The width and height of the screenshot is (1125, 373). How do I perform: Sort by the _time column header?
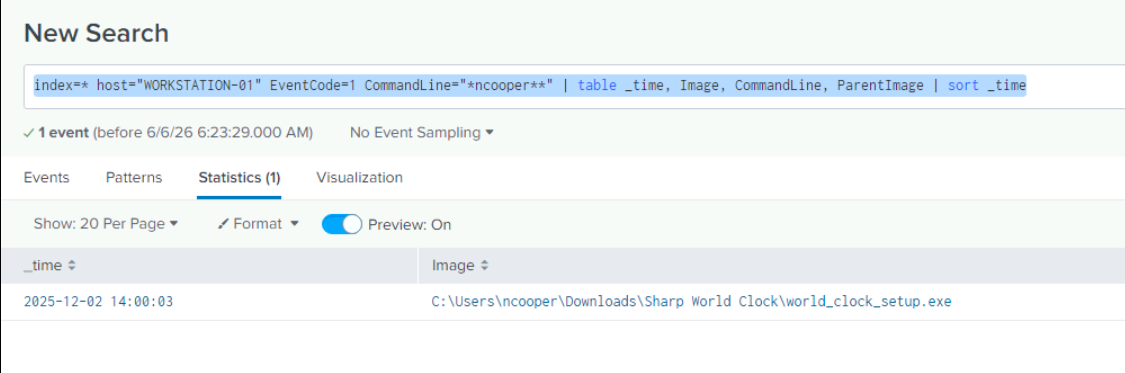(50, 265)
